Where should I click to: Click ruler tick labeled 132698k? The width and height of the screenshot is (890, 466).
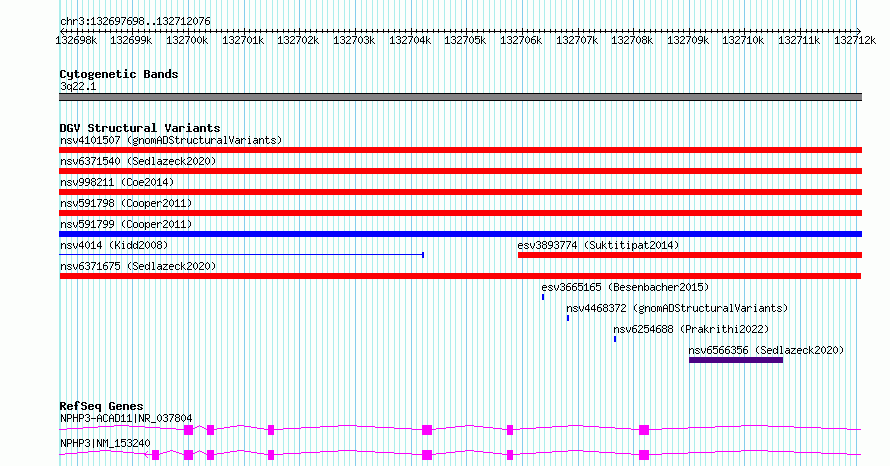click(76, 40)
